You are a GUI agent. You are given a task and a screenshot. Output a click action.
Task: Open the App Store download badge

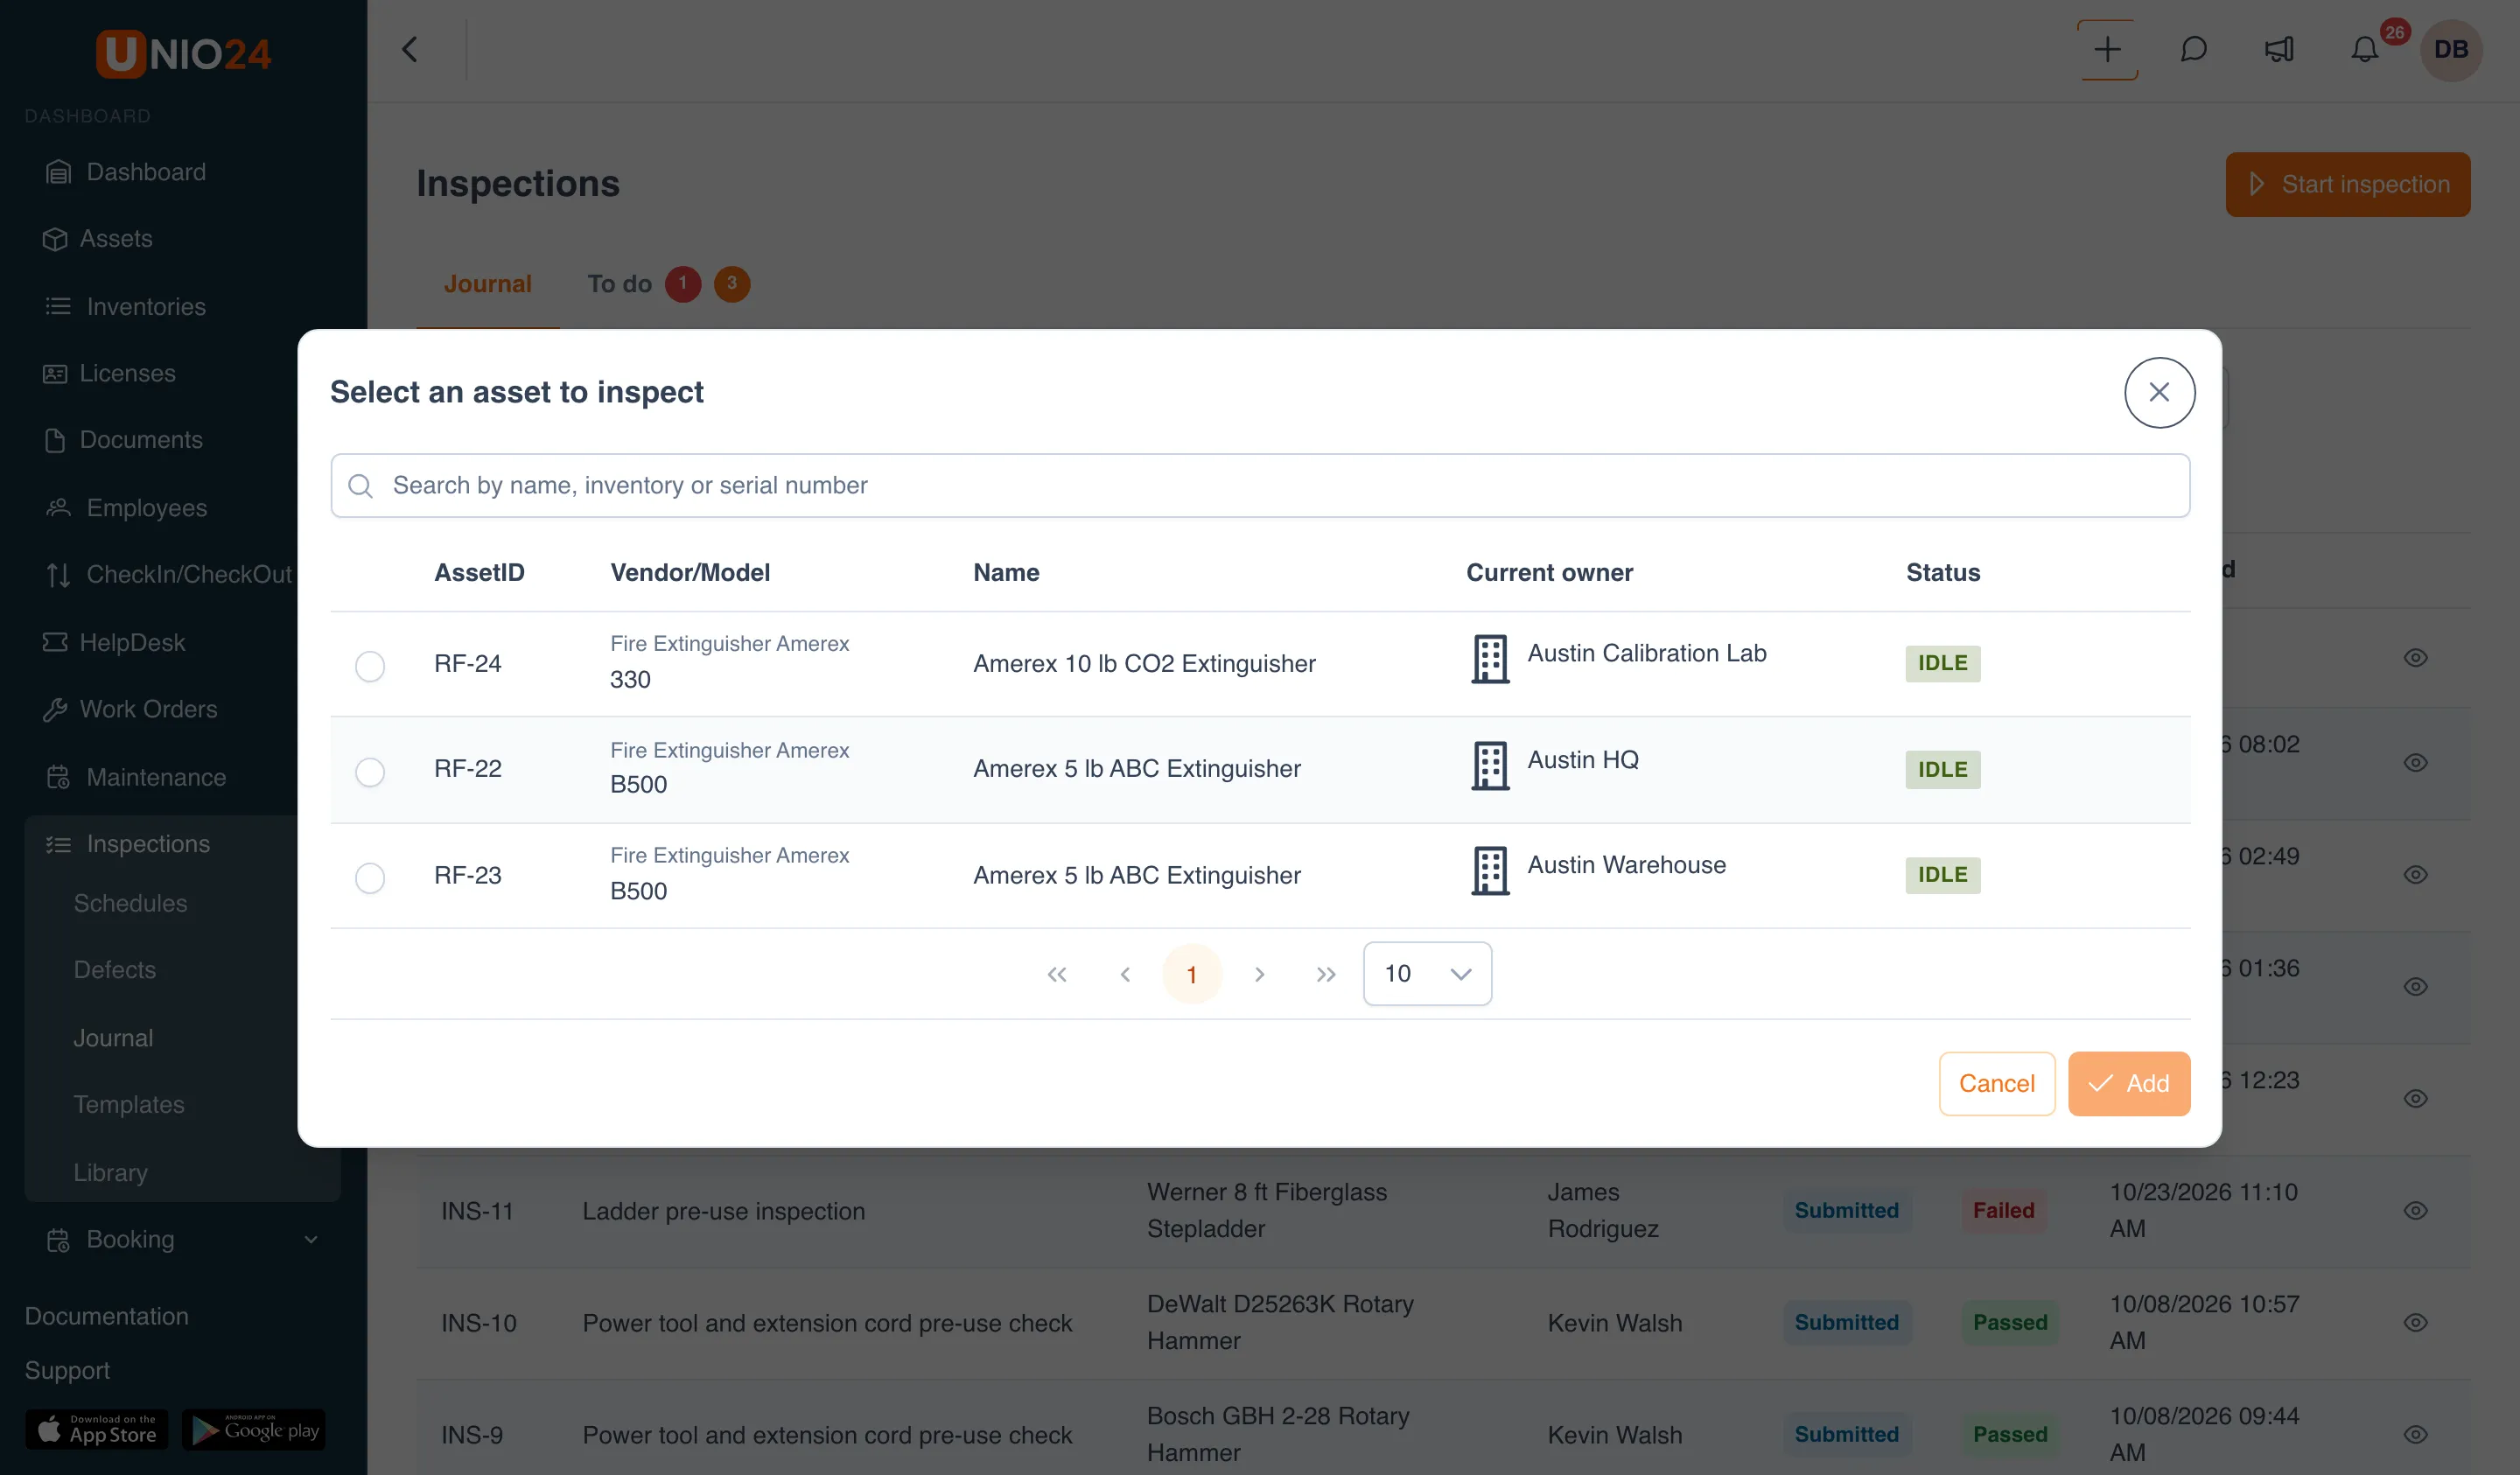click(96, 1430)
